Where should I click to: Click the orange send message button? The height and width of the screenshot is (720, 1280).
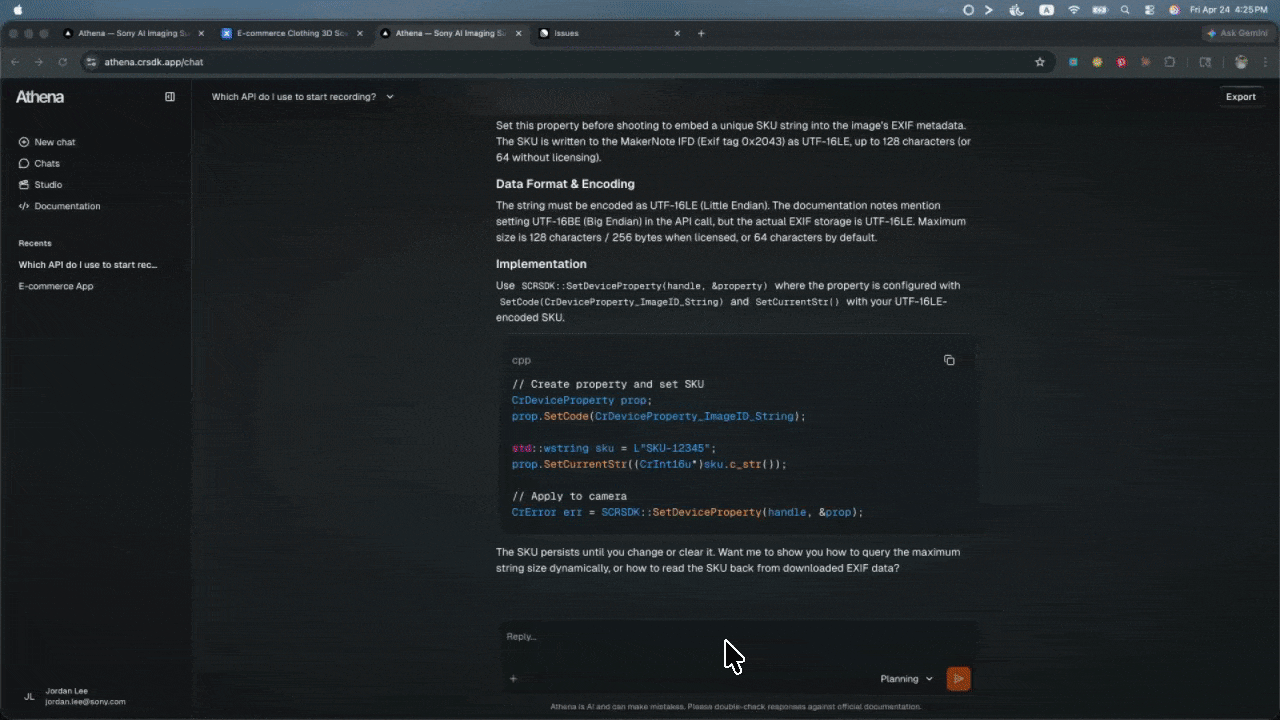[958, 679]
